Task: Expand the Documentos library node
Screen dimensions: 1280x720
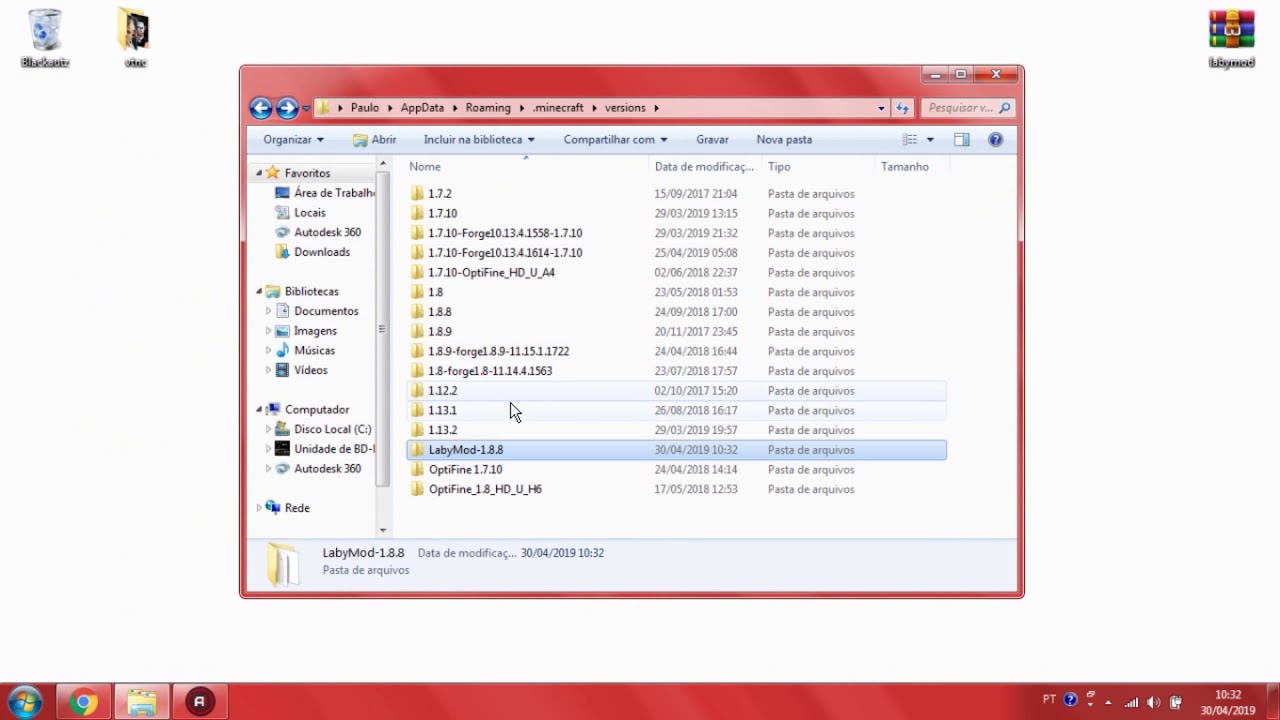Action: 268,311
